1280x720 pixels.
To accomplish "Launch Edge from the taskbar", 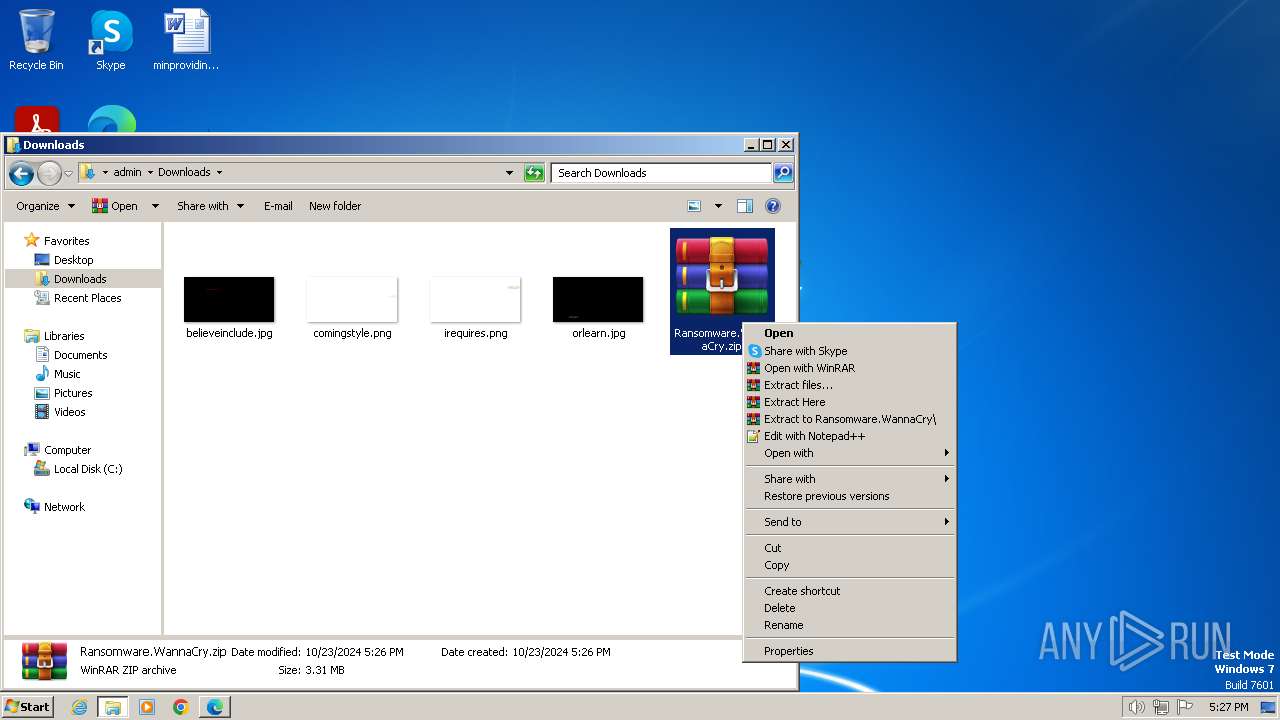I will click(215, 707).
